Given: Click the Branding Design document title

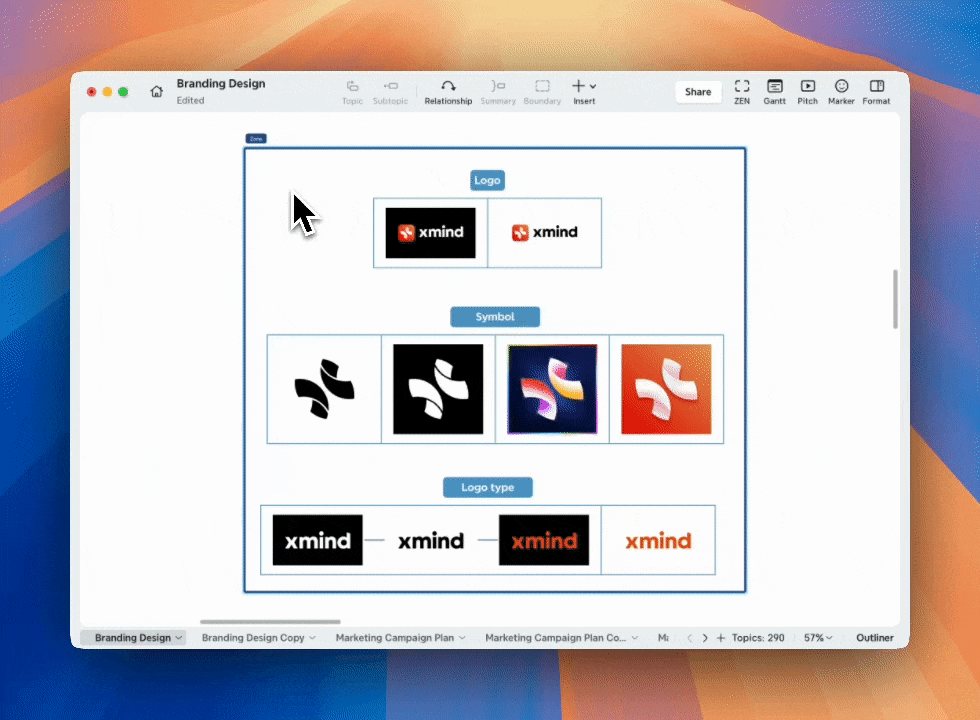Looking at the screenshot, I should (221, 84).
